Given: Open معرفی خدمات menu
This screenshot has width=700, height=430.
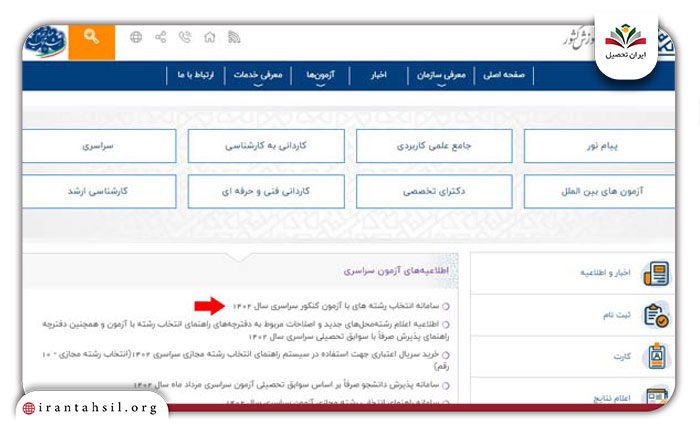Looking at the screenshot, I should click(x=258, y=75).
